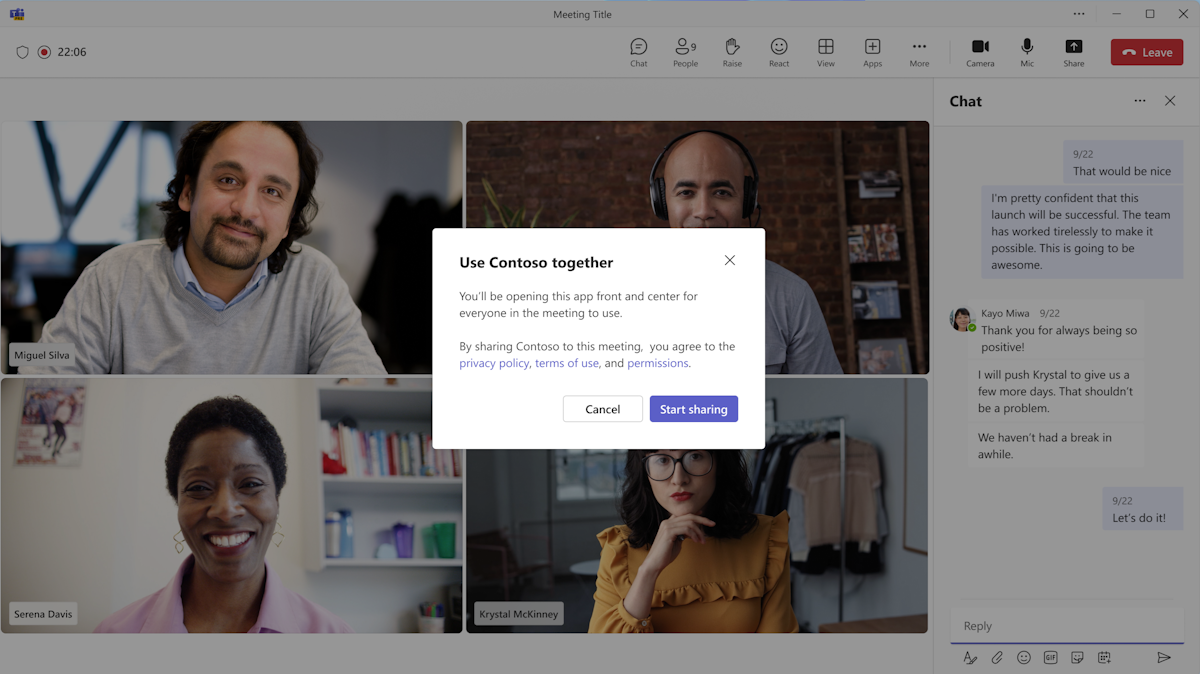Click the Reply message input field
Viewport: 1200px width, 674px height.
1067,626
